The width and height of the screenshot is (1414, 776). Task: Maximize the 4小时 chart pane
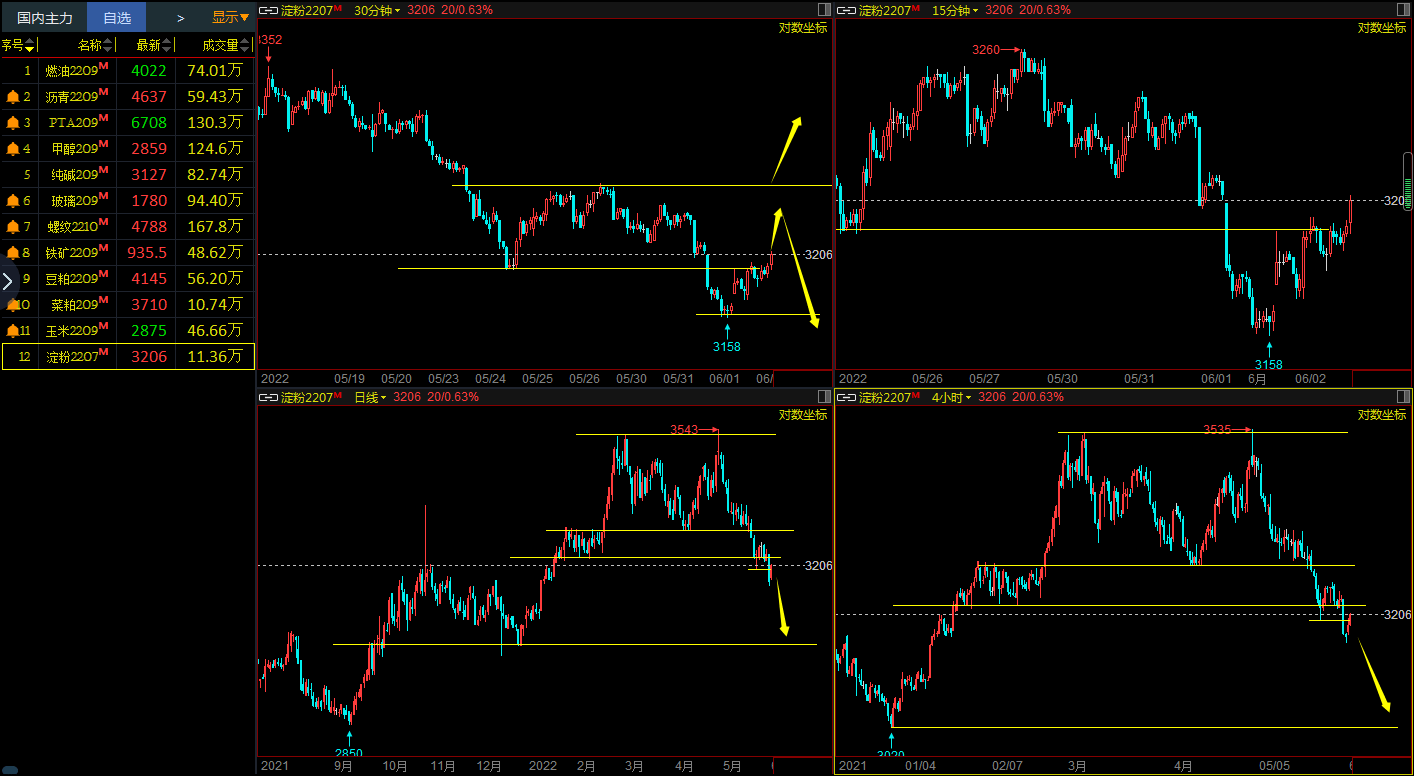[x=1401, y=397]
